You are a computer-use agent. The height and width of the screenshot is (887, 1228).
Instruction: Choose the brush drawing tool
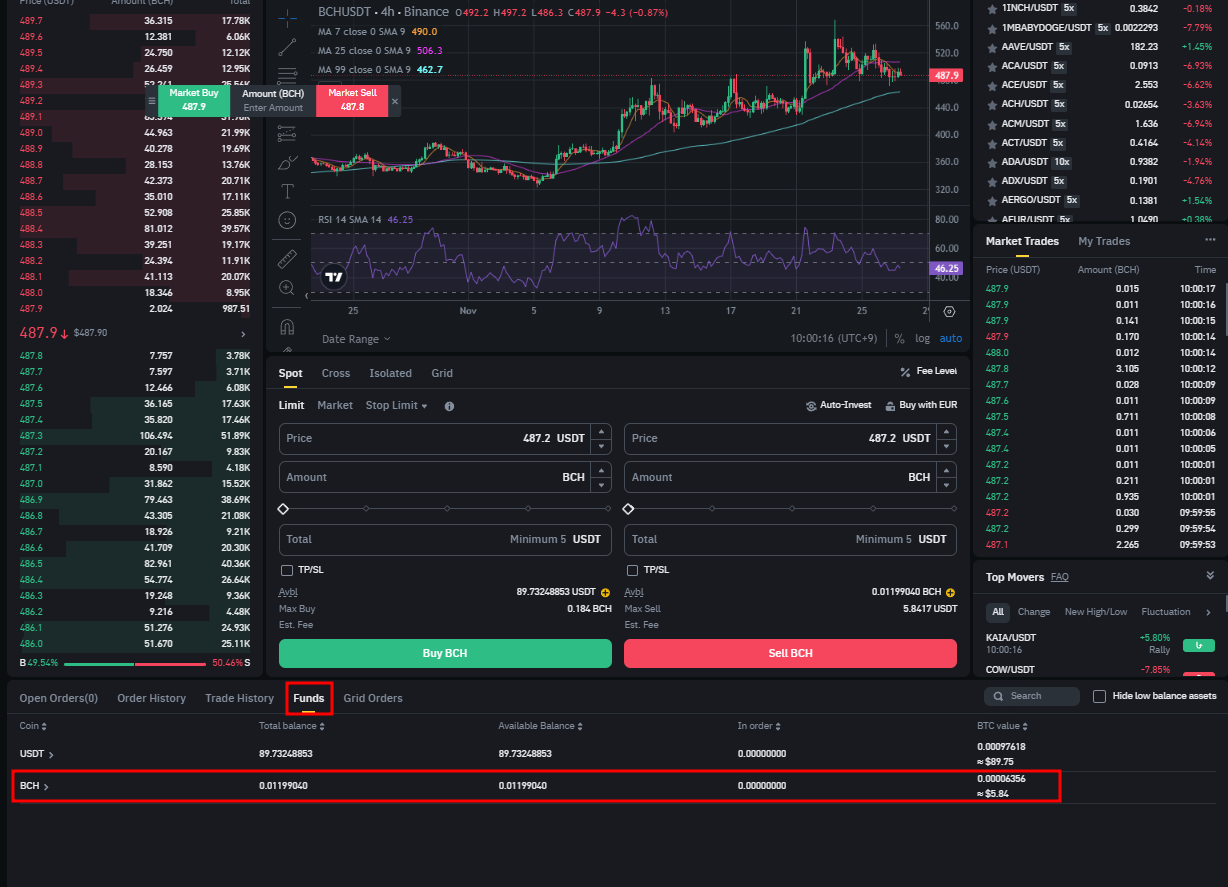tap(287, 162)
